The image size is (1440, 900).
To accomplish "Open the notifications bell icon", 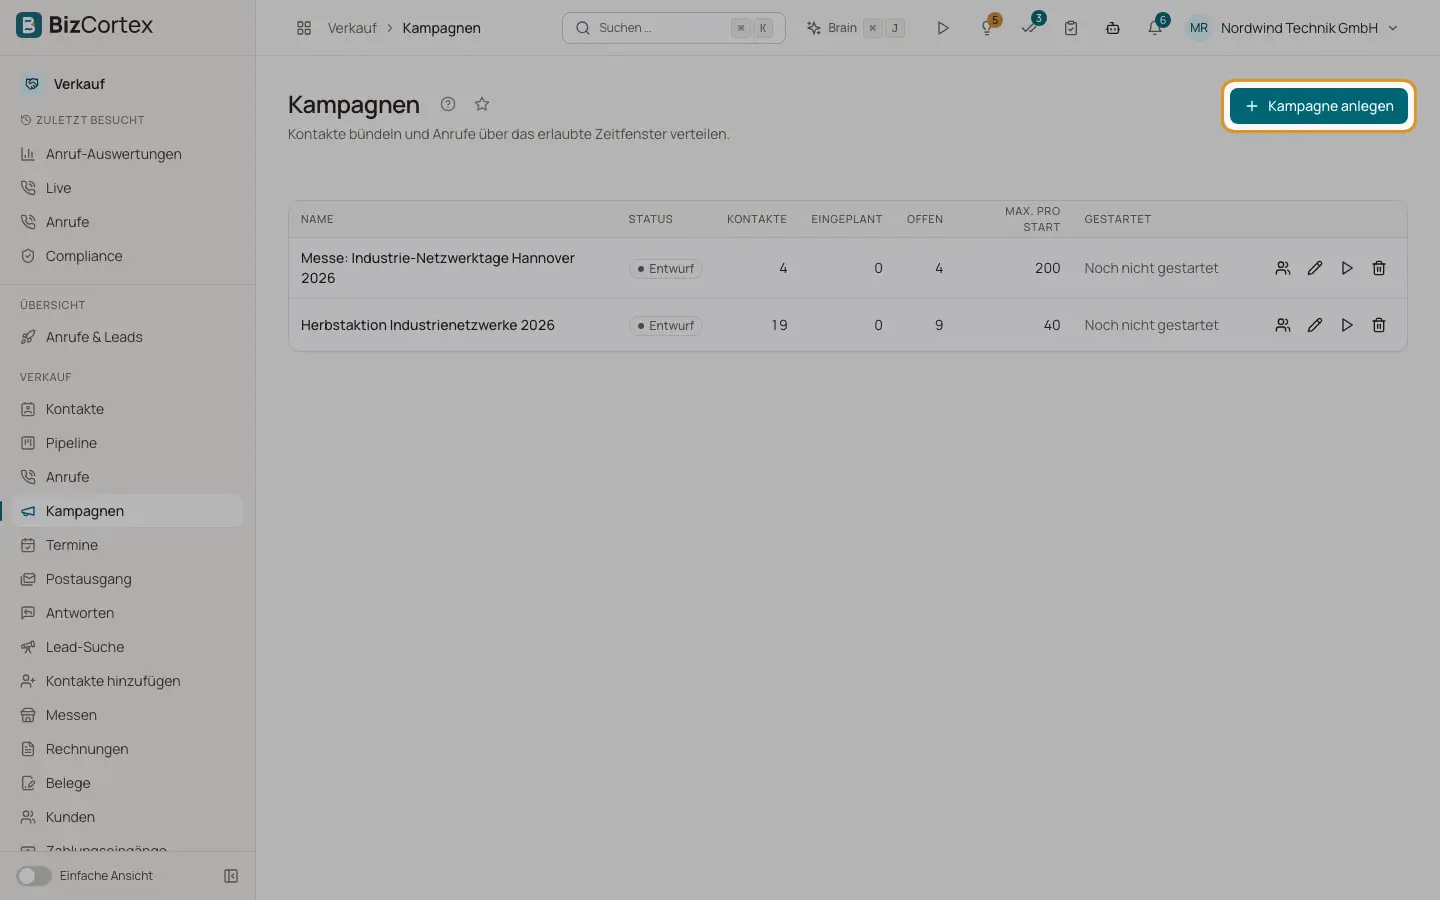I will pyautogui.click(x=1155, y=28).
